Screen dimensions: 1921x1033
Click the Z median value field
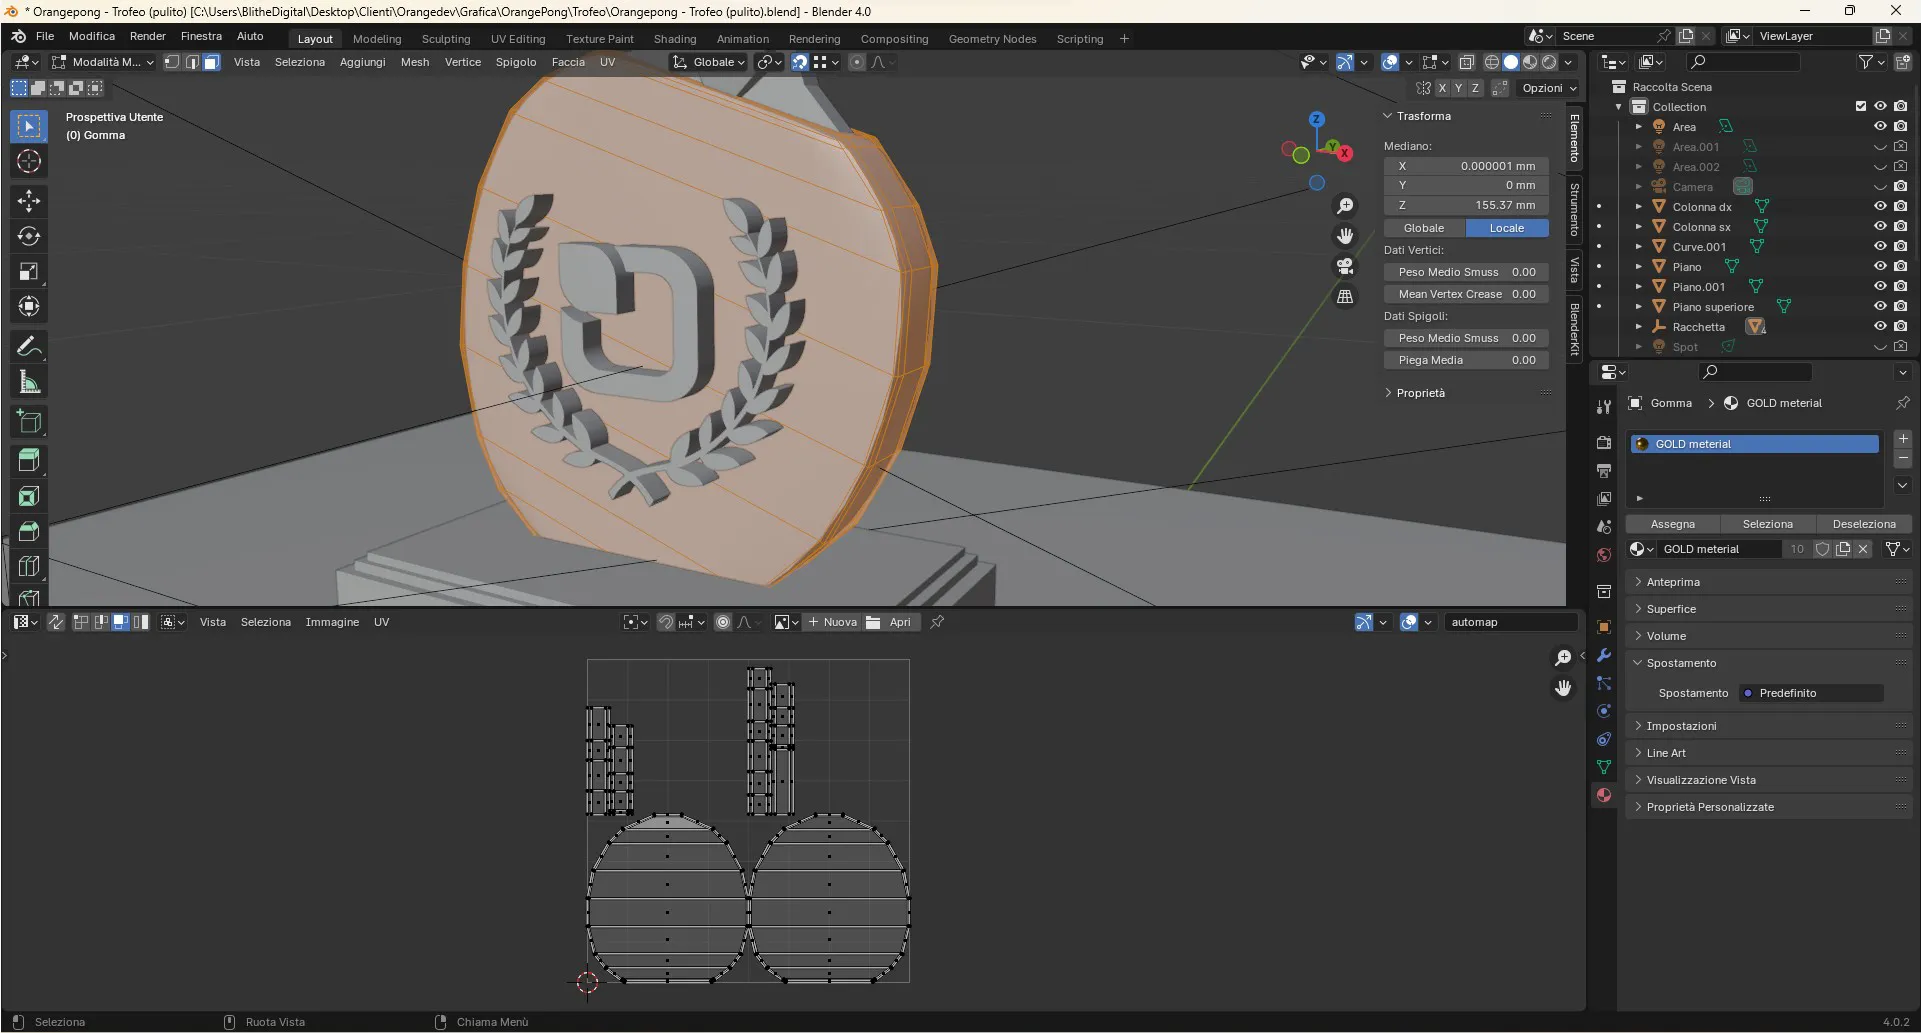click(1466, 205)
